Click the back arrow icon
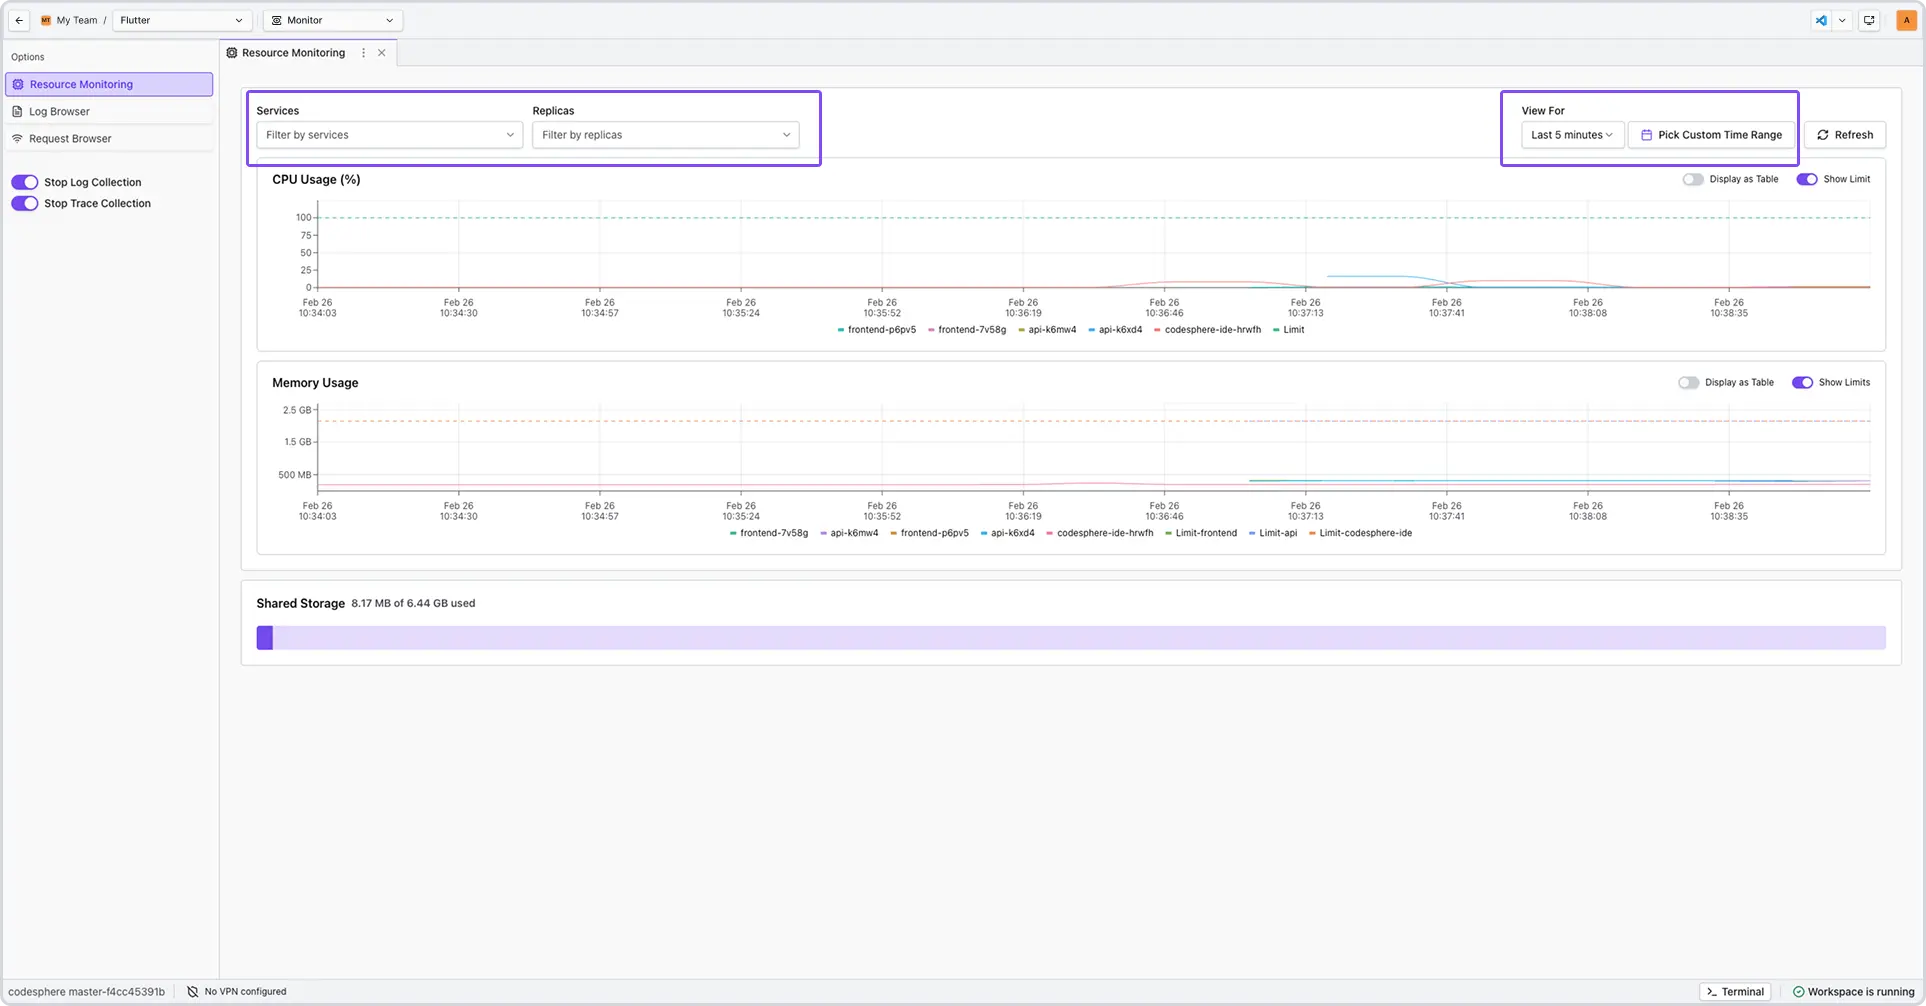The width and height of the screenshot is (1926, 1006). 19,20
